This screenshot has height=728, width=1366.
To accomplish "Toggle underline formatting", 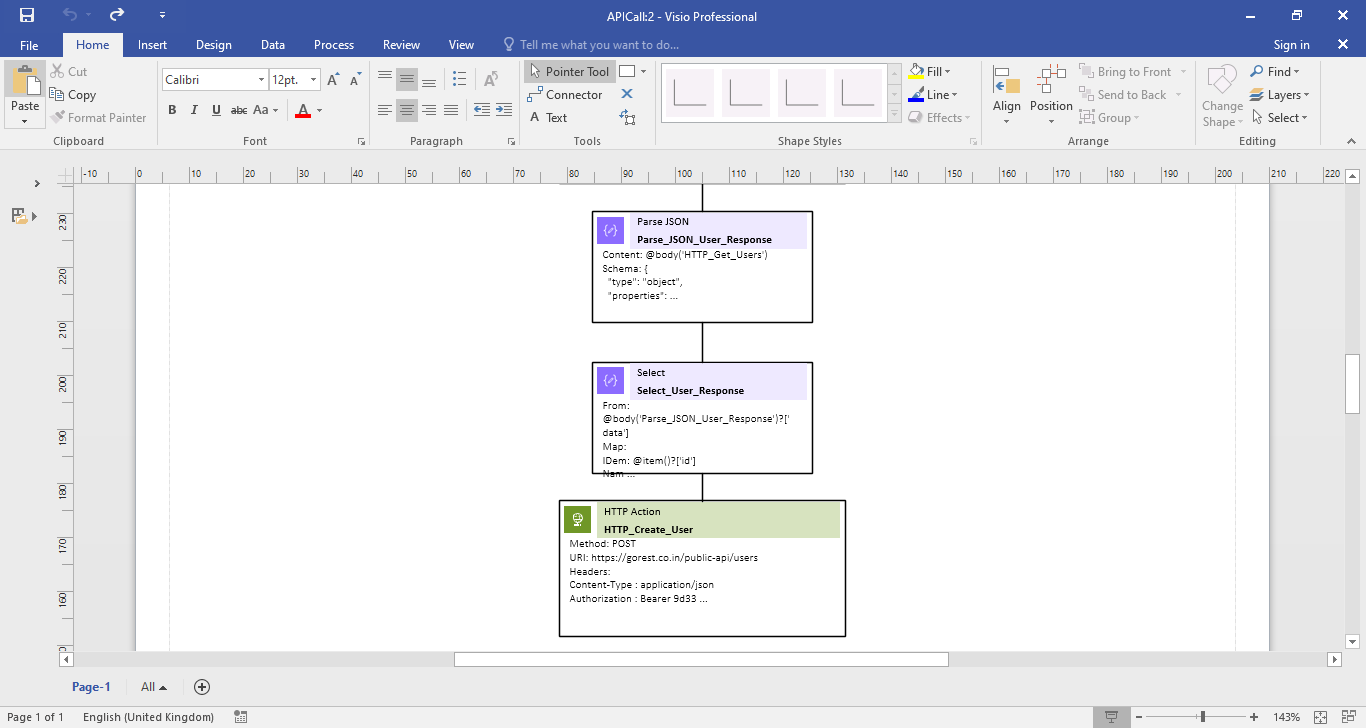I will coord(215,110).
